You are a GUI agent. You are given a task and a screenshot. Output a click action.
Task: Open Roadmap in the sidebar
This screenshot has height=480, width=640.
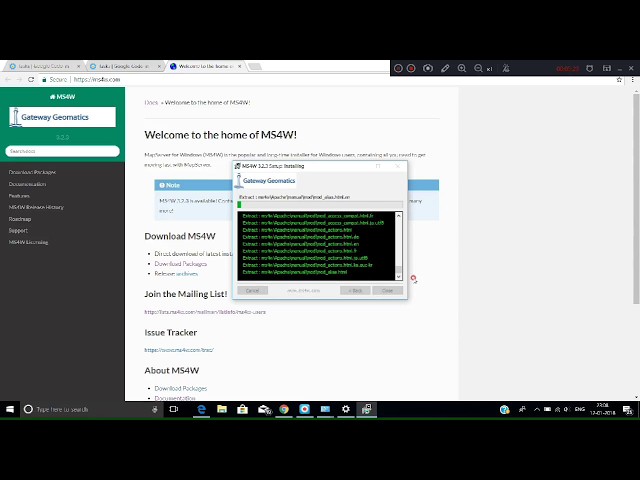20,219
